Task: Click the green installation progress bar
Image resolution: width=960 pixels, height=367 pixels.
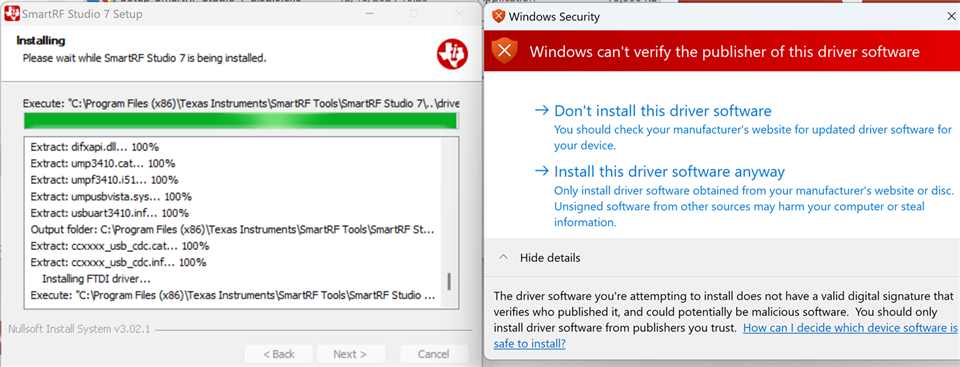Action: click(241, 121)
